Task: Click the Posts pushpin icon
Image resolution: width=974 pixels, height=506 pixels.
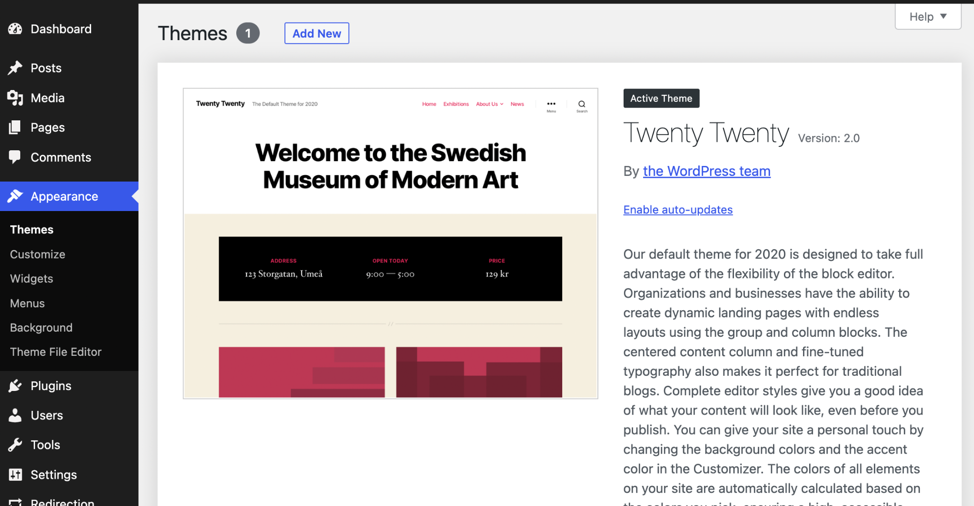Action: click(x=15, y=68)
